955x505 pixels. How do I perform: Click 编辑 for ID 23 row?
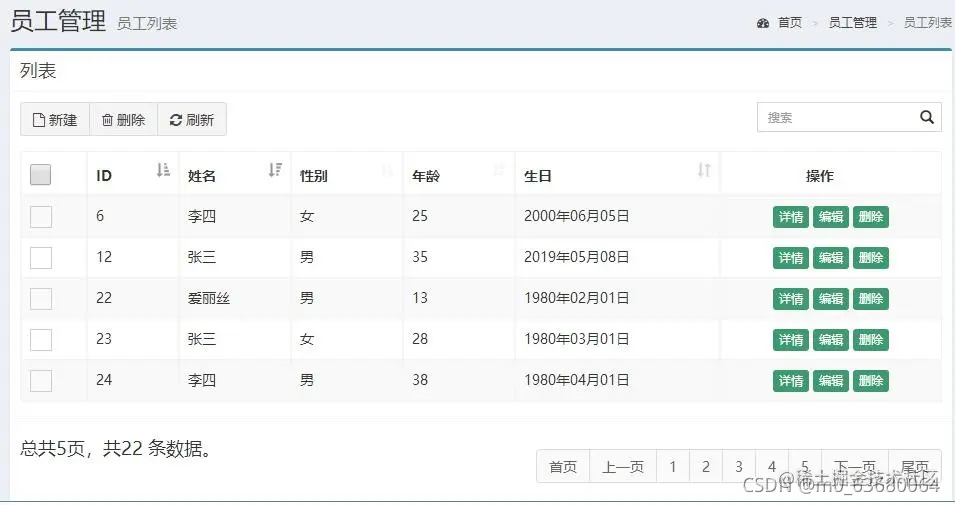(831, 340)
